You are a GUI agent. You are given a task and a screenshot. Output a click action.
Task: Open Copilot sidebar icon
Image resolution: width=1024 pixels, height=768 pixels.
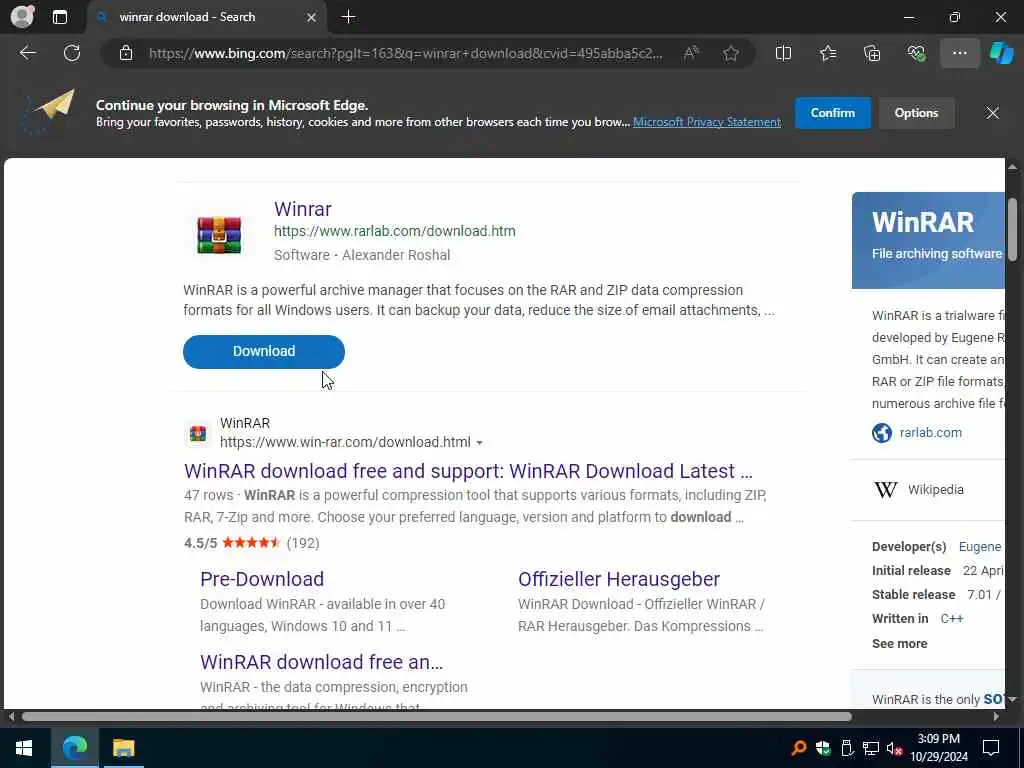[1001, 53]
